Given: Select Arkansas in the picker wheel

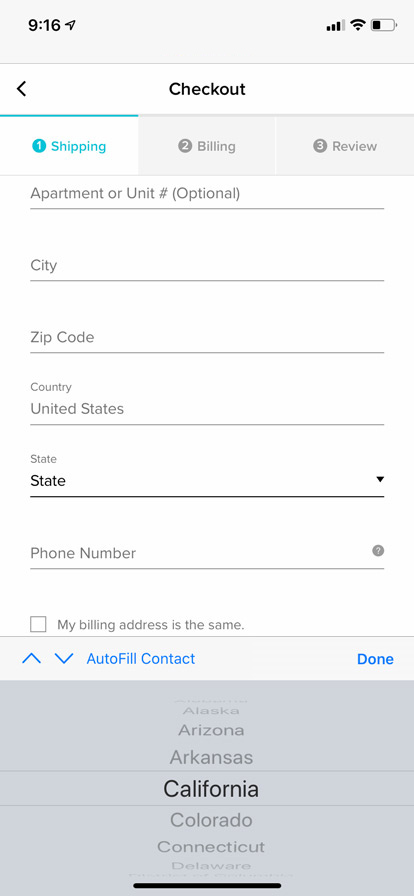Looking at the screenshot, I should click(211, 758).
